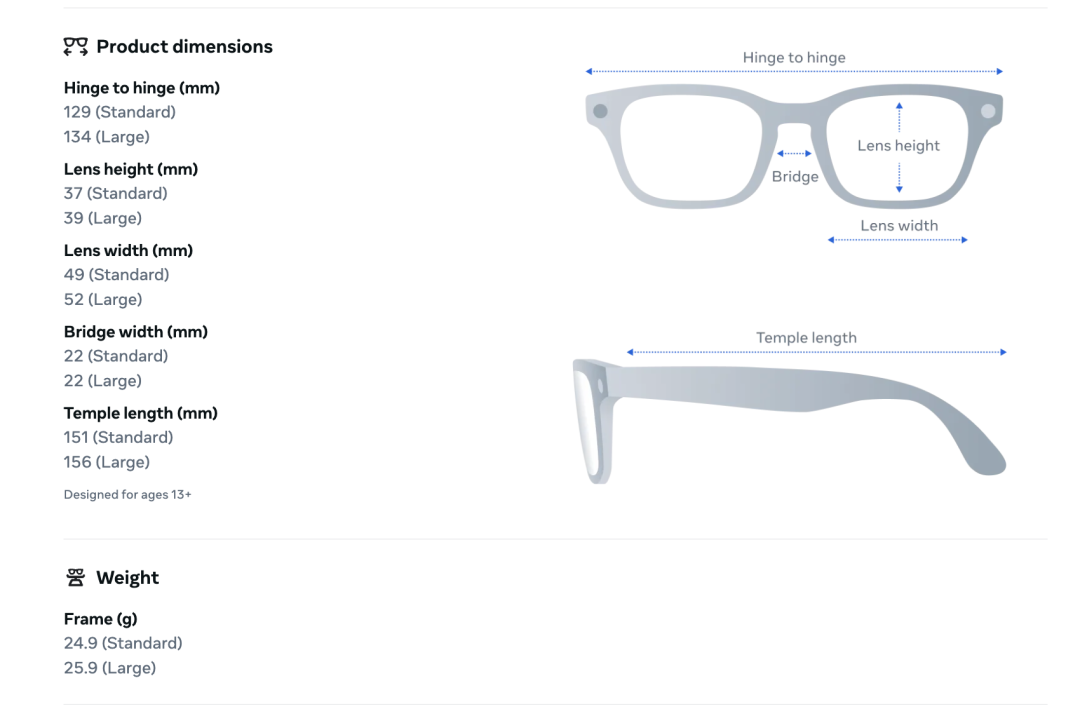Image resolution: width=1080 pixels, height=709 pixels.
Task: Click the 156 (Large) temple length value
Action: coord(107,462)
